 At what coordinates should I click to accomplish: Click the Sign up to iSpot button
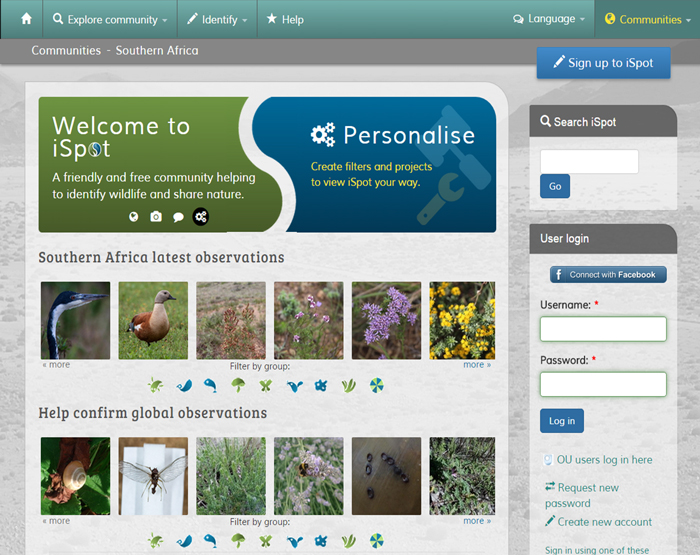coord(604,63)
